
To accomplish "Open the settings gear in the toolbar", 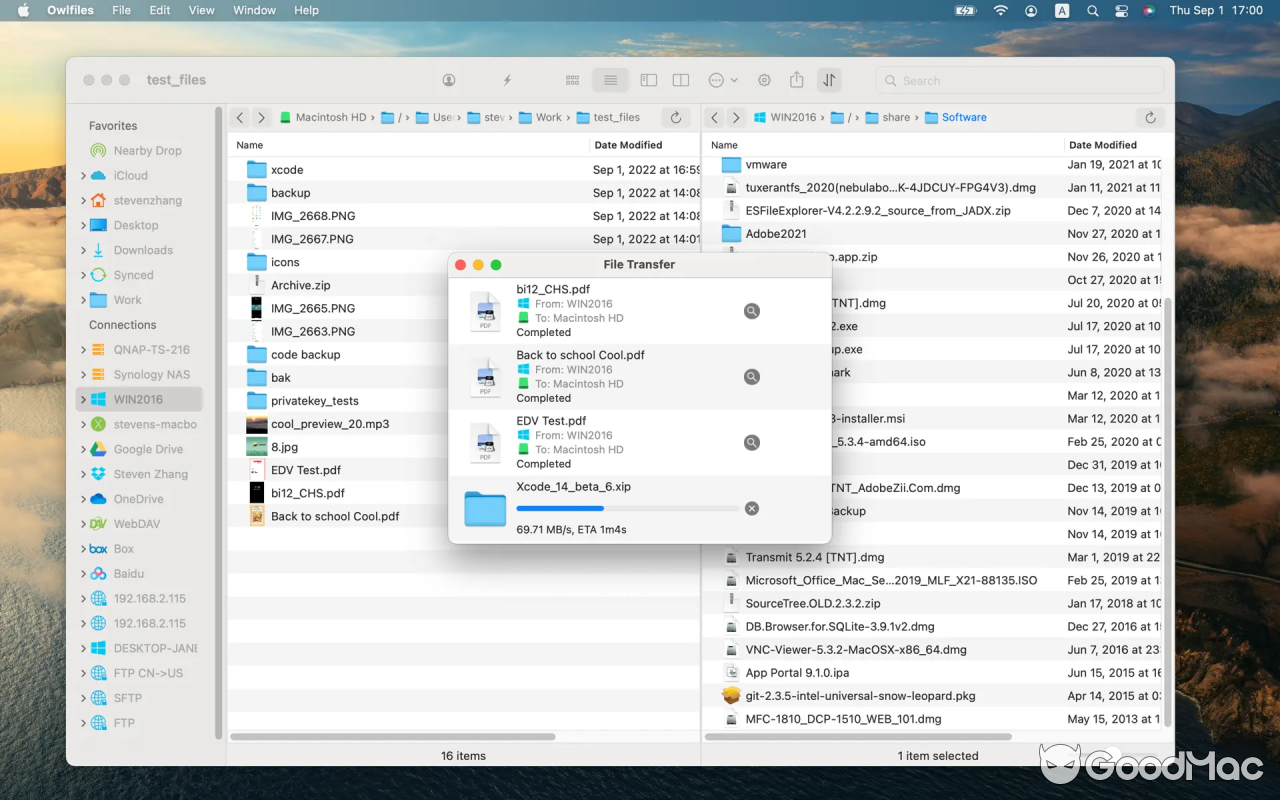I will point(764,79).
